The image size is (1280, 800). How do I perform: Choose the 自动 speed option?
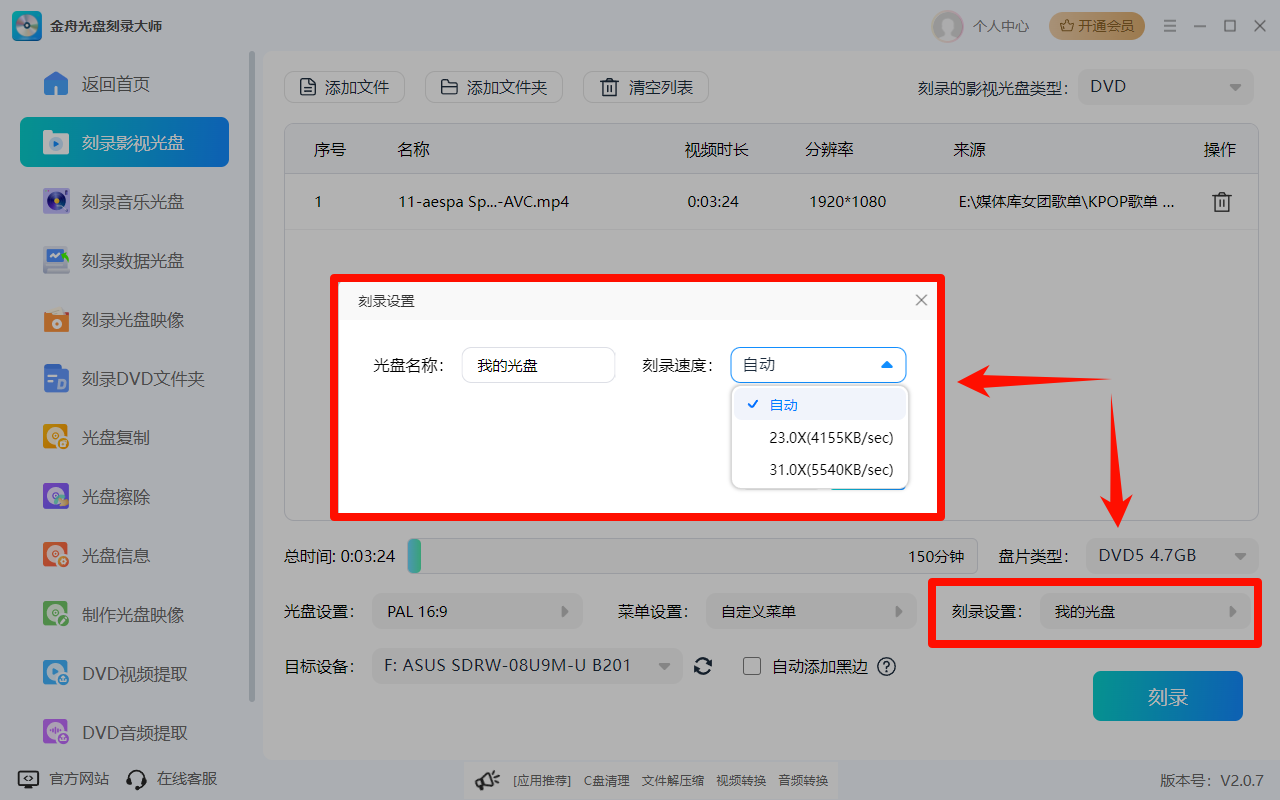click(819, 405)
